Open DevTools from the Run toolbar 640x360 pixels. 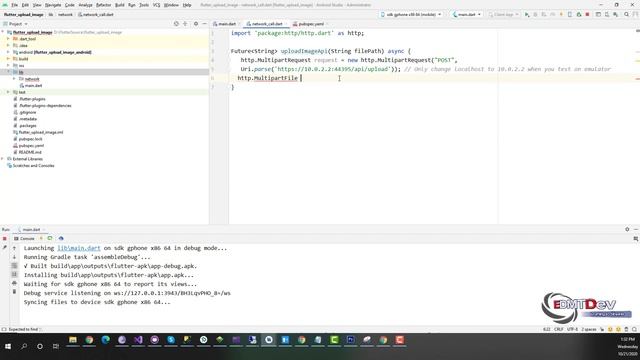[61, 238]
